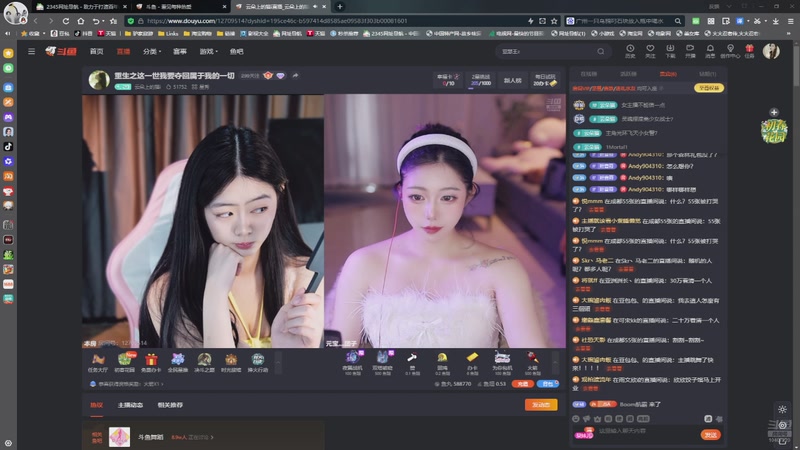The image size is (800, 450).
Task: Expand the 斗鱼舞蹈 row arrow
Action: click(x=212, y=437)
